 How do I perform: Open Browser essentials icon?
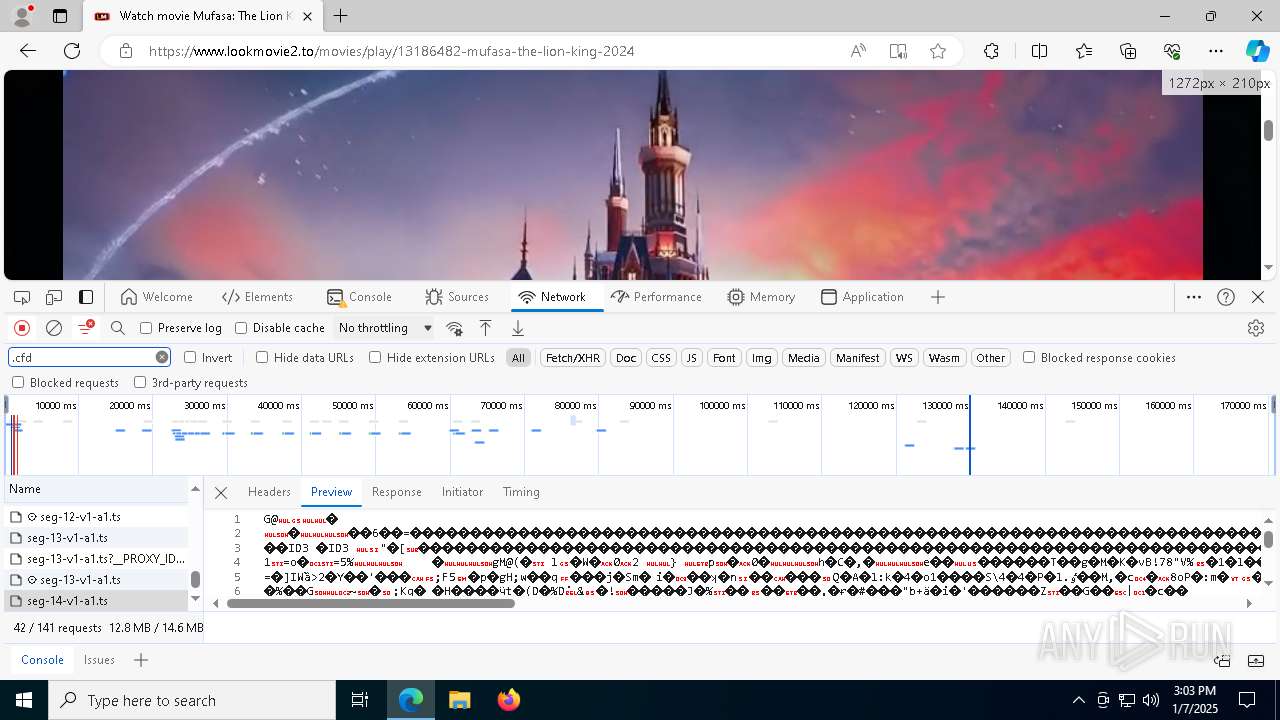pos(1172,51)
